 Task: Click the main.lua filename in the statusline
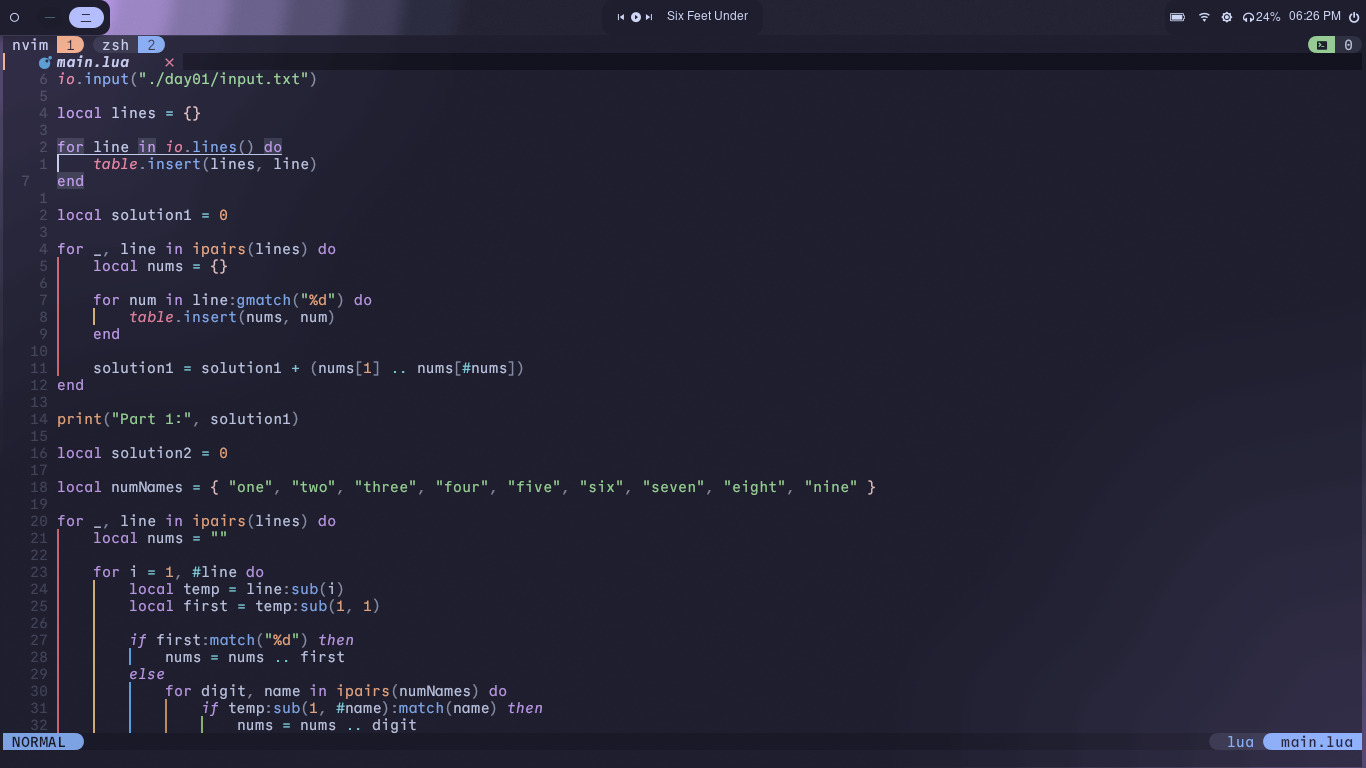point(1317,742)
